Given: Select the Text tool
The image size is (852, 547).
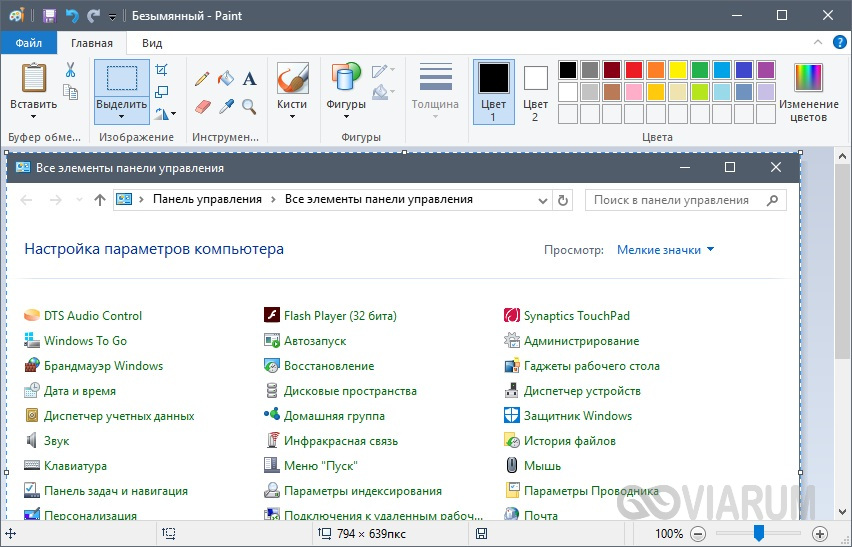Looking at the screenshot, I should pyautogui.click(x=249, y=78).
